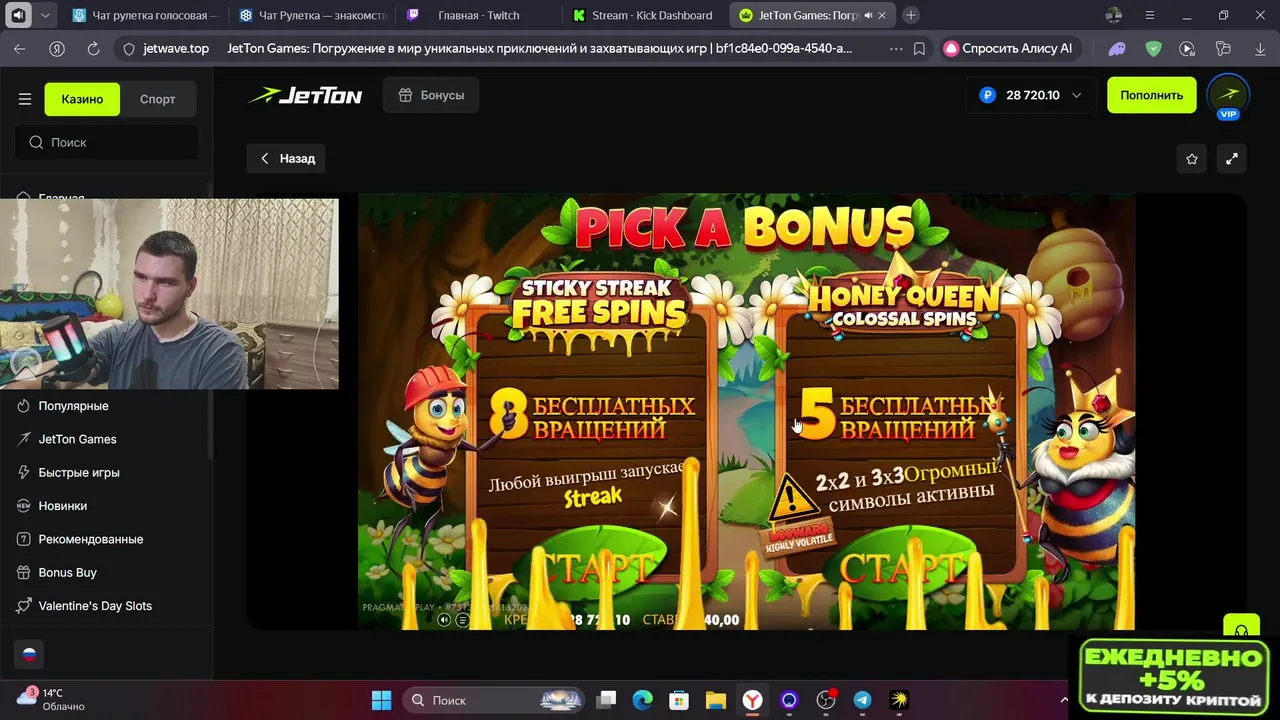The height and width of the screenshot is (720, 1280).
Task: Open the Windows Start menu
Action: coord(381,700)
